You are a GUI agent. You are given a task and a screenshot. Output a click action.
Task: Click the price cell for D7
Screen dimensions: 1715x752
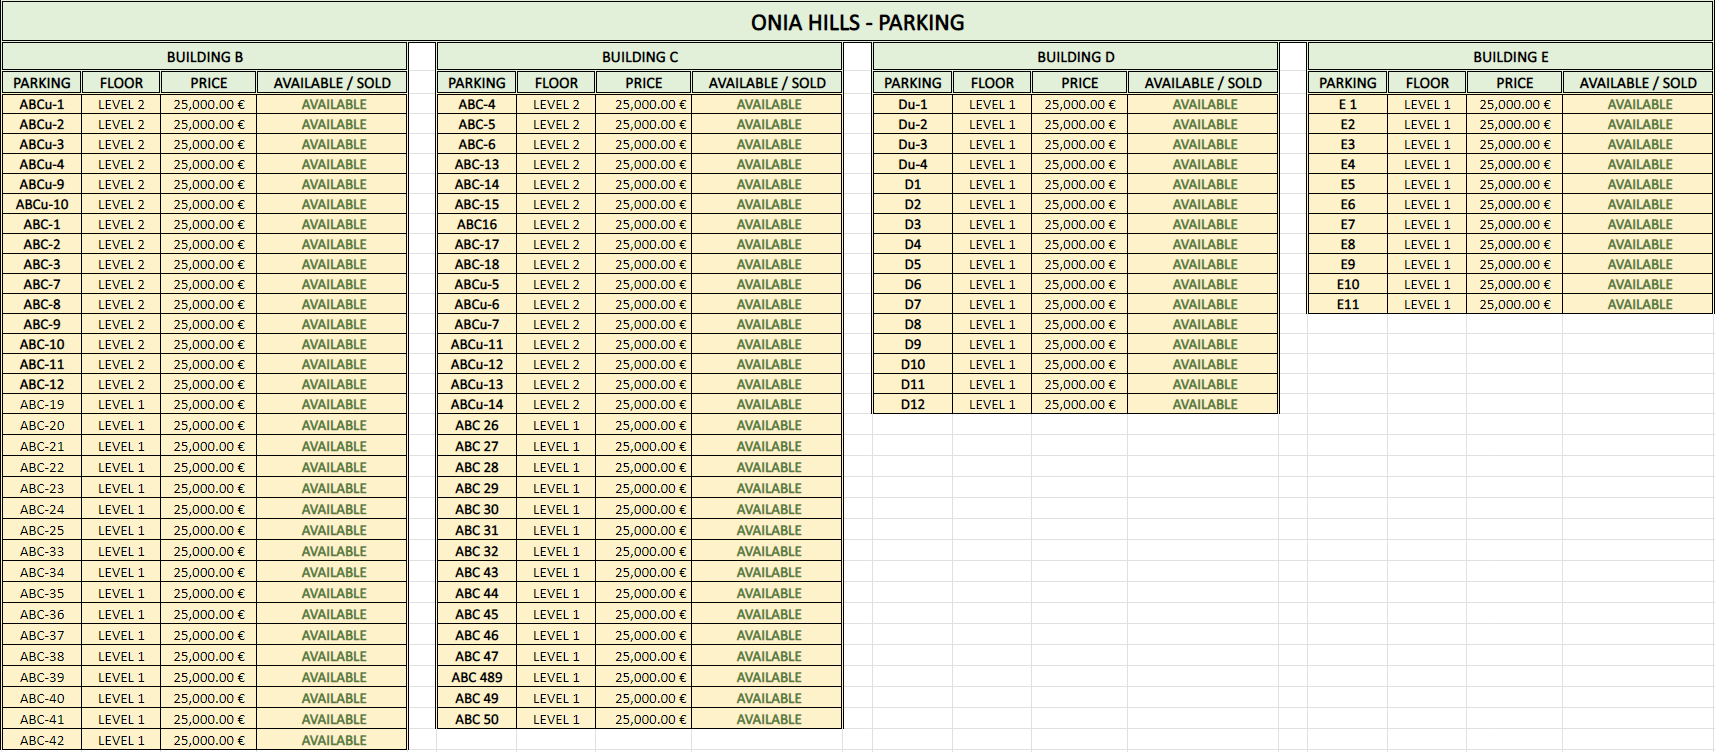[x=1080, y=304]
